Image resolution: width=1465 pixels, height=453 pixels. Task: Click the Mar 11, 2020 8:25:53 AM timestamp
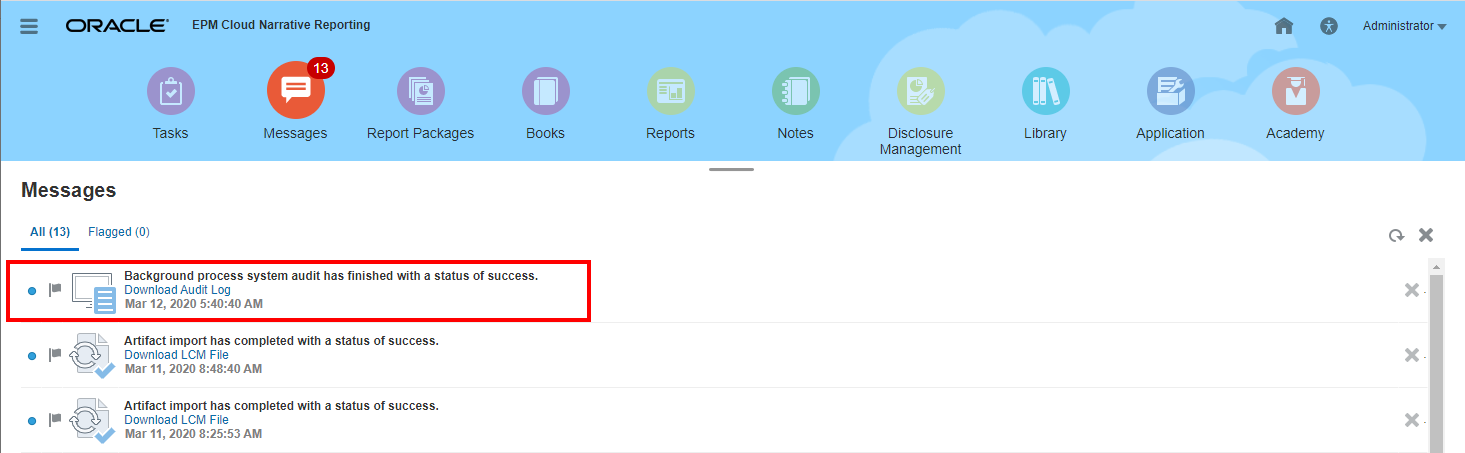[193, 434]
